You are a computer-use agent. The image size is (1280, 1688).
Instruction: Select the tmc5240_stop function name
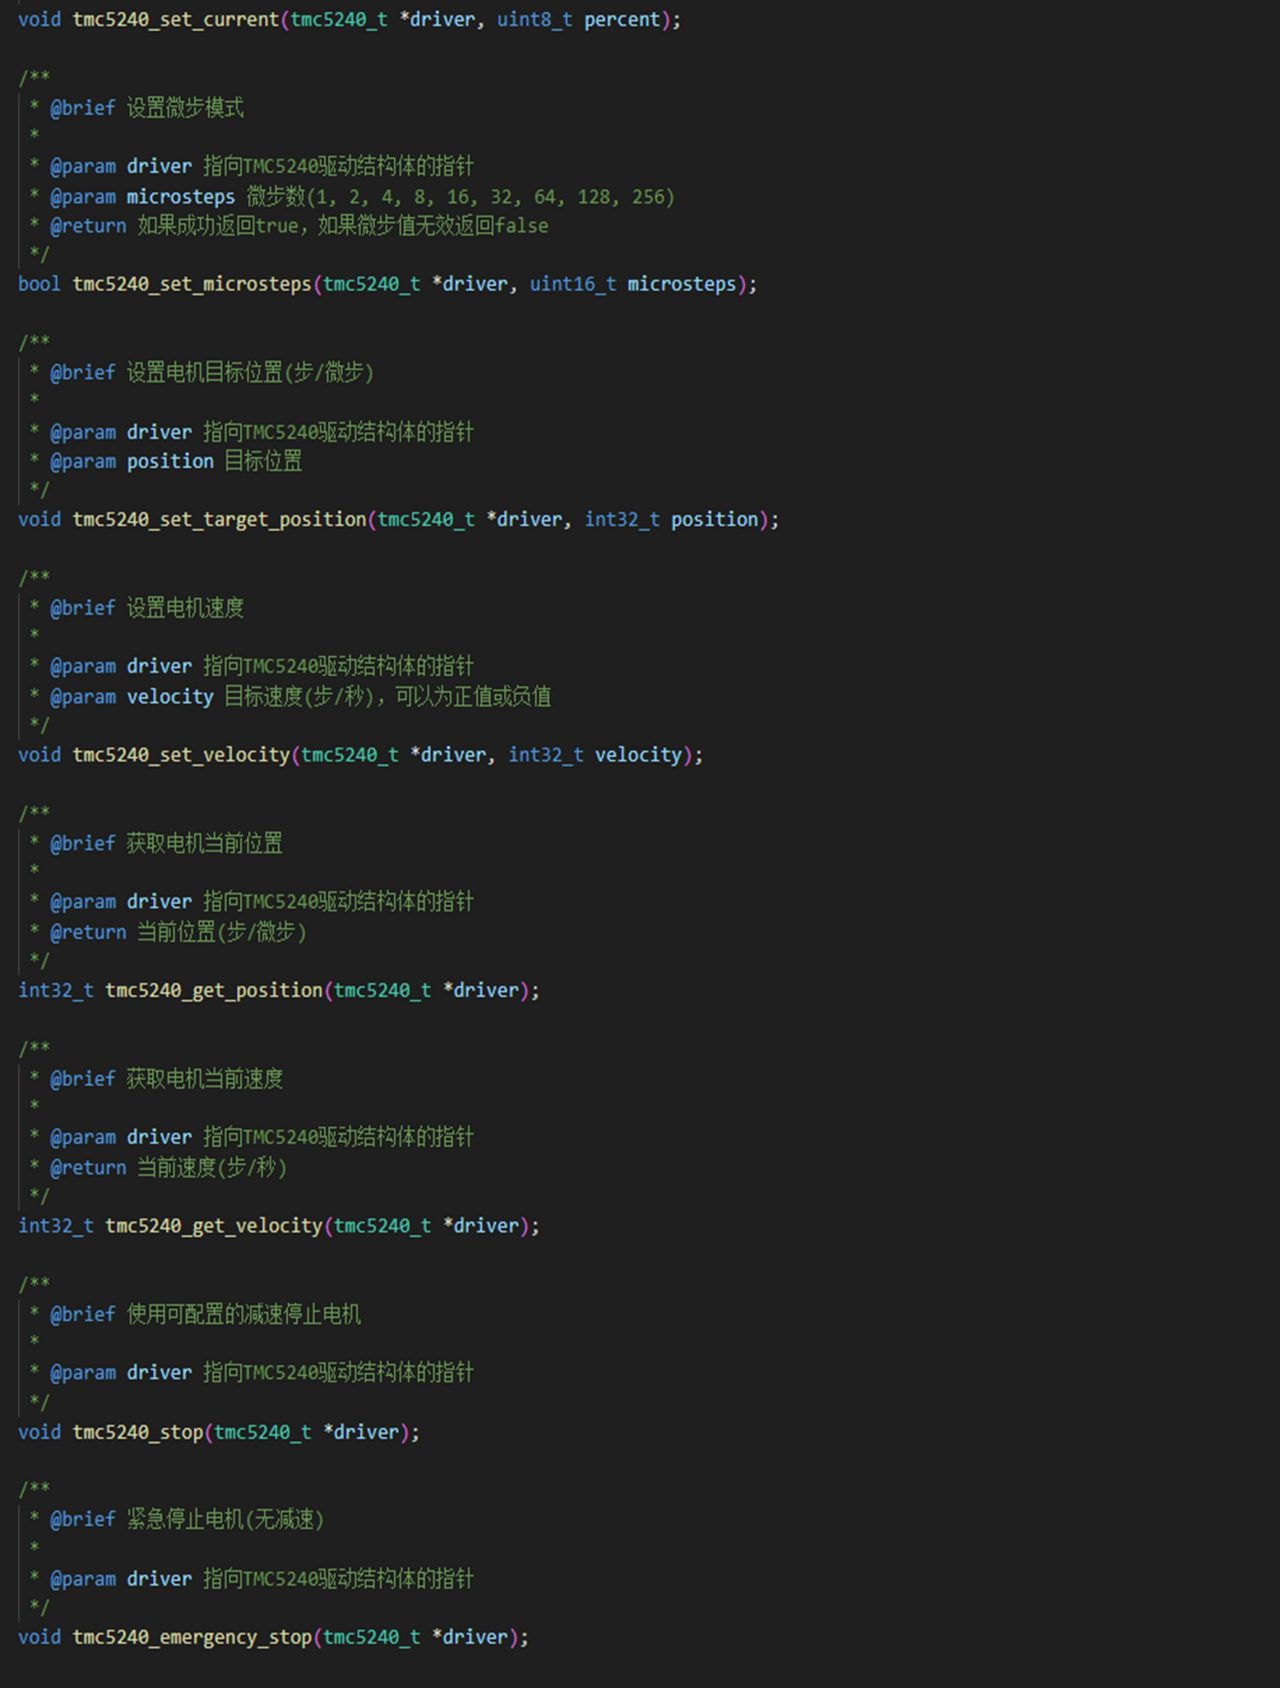click(138, 1432)
